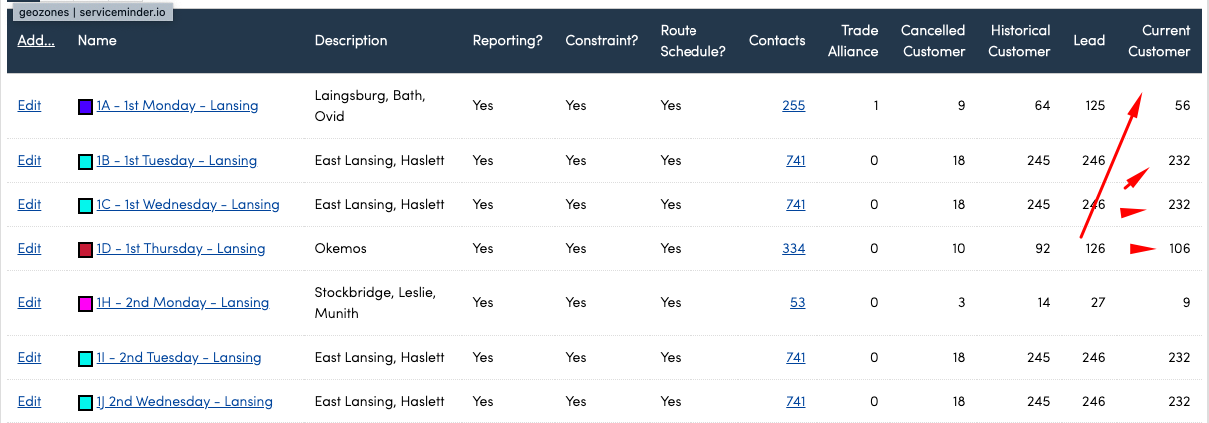The image size is (1209, 423).
Task: Click the blue color swatch for 1A
Action: [x=85, y=106]
